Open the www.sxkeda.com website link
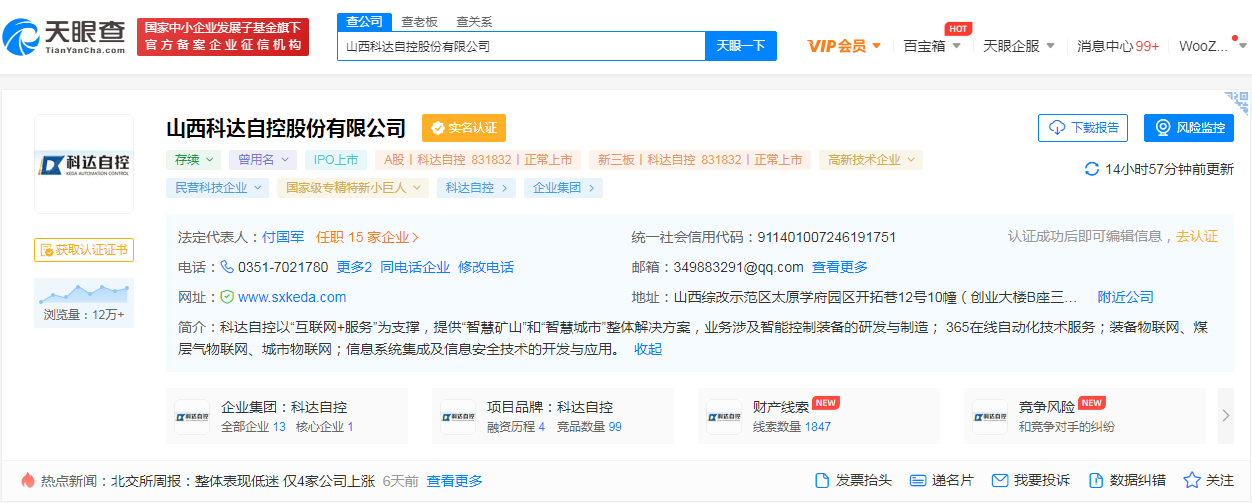This screenshot has height=503, width=1252. click(x=292, y=297)
